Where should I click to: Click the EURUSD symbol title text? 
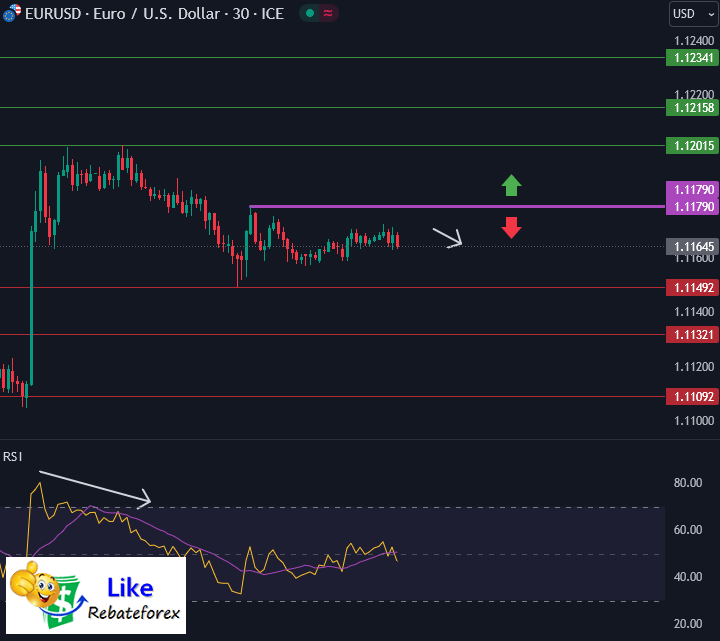click(151, 14)
